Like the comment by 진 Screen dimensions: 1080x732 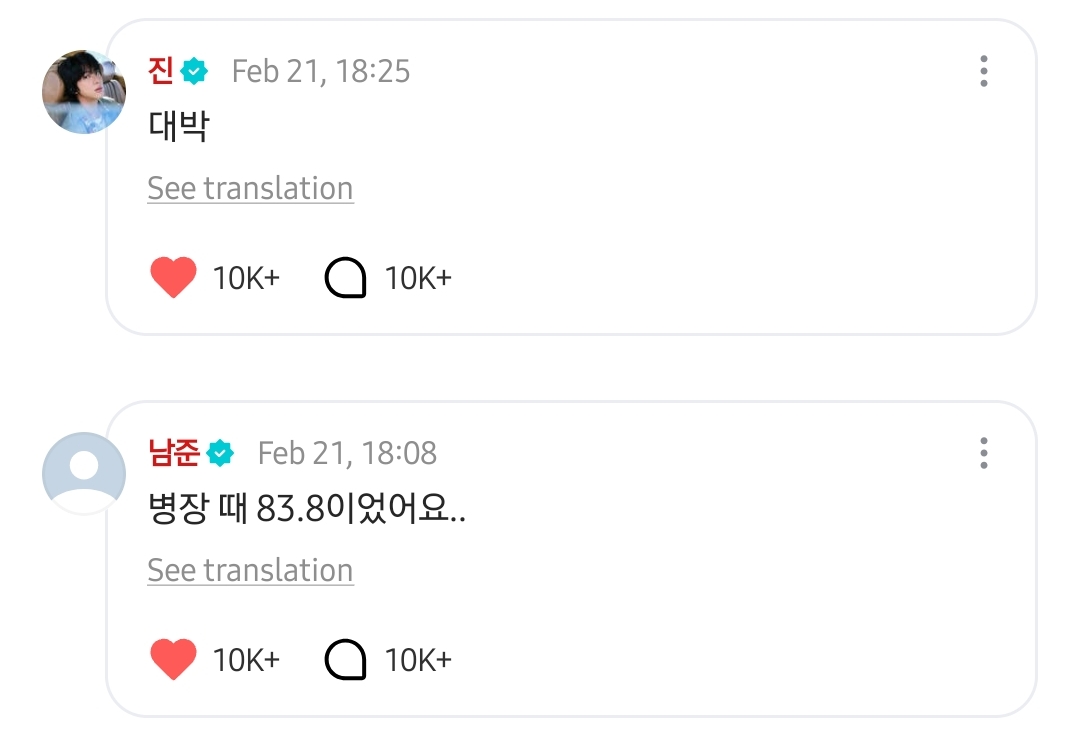pyautogui.click(x=173, y=277)
